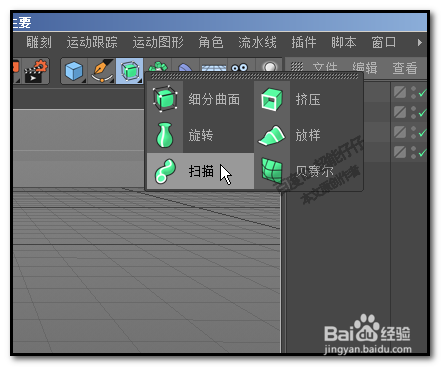Toggle fourth object's visibility dots

click(413, 152)
